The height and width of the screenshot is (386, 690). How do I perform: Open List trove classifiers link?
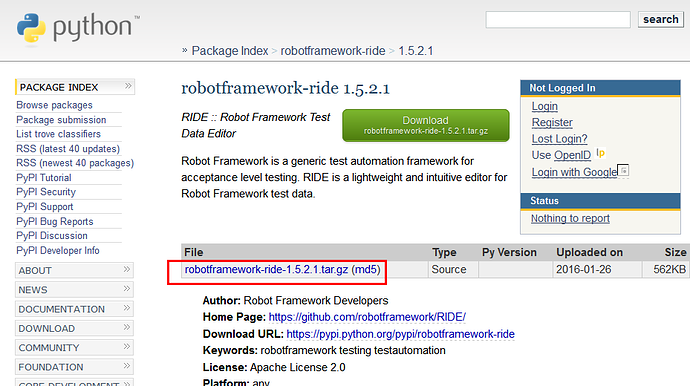point(59,134)
